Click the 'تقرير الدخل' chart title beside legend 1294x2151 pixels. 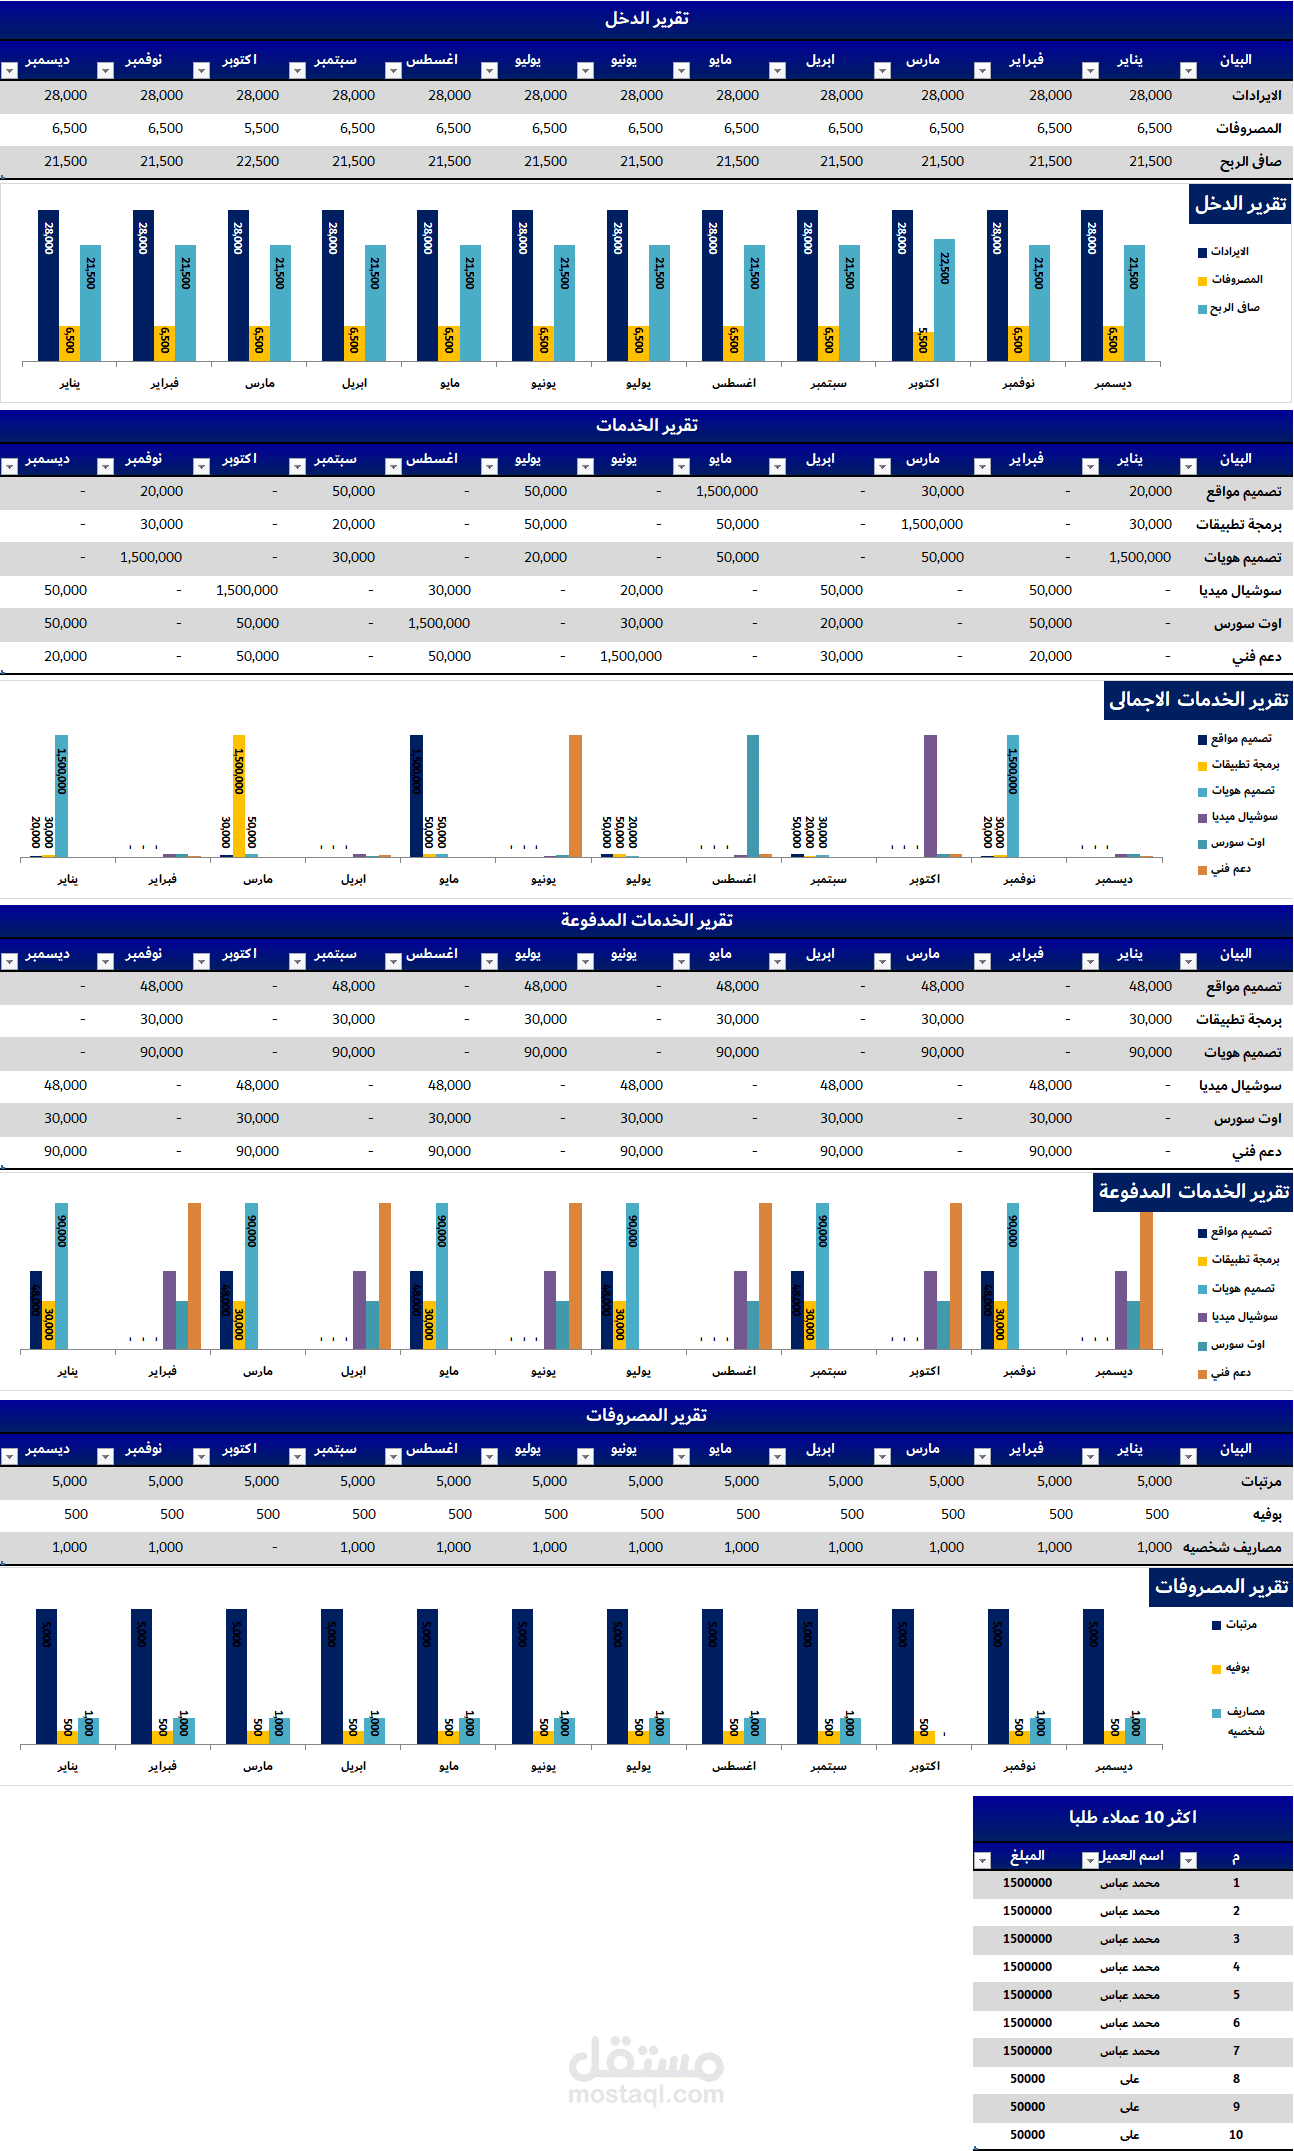(x=1240, y=204)
